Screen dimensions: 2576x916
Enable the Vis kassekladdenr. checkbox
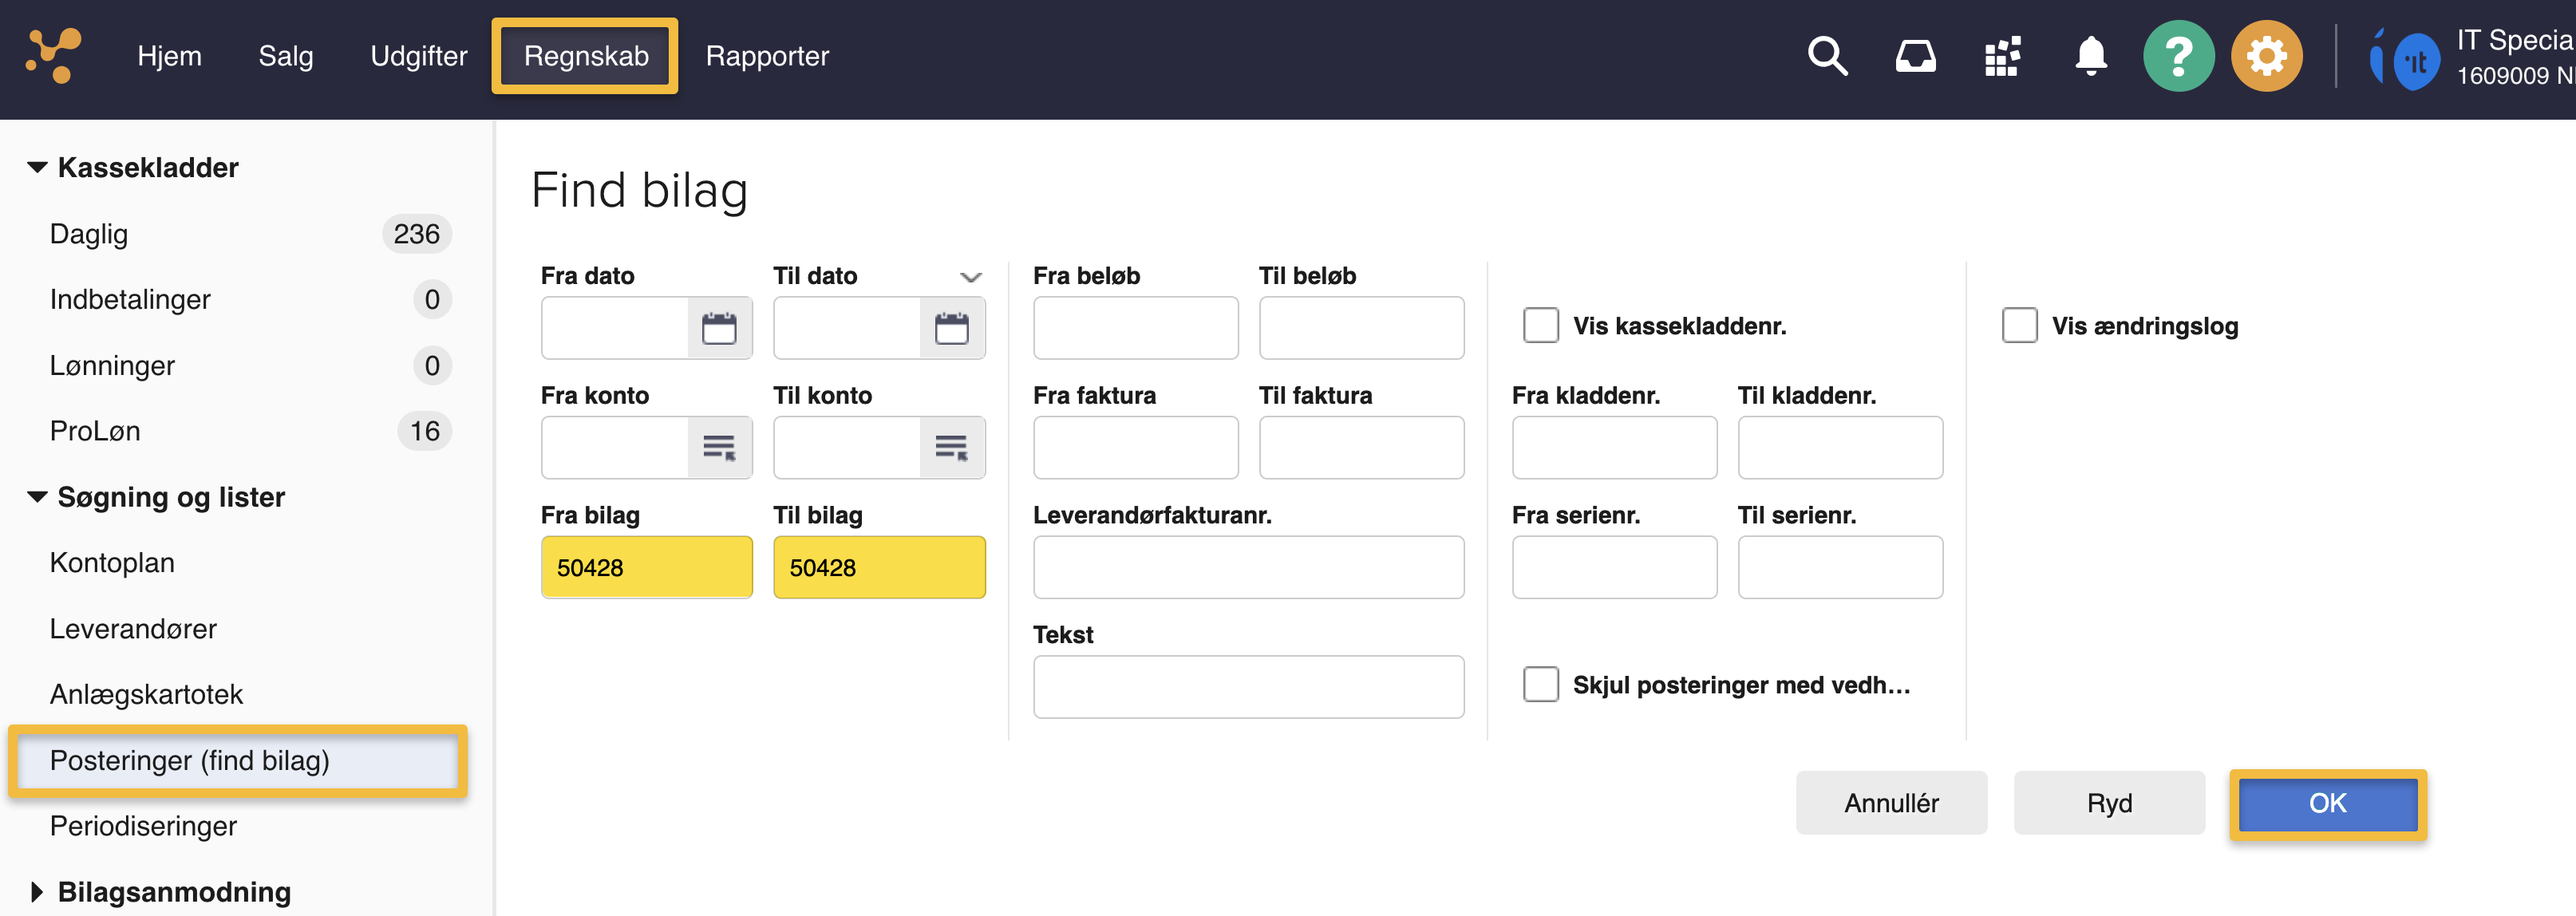1540,326
